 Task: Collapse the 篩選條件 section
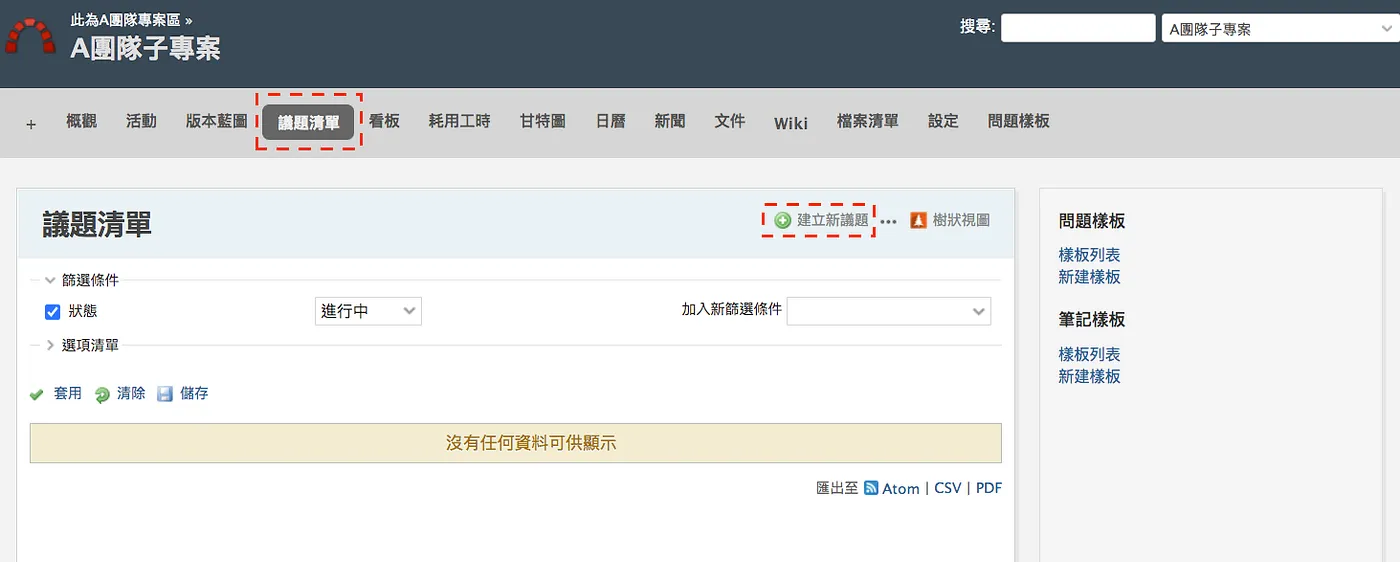82,280
